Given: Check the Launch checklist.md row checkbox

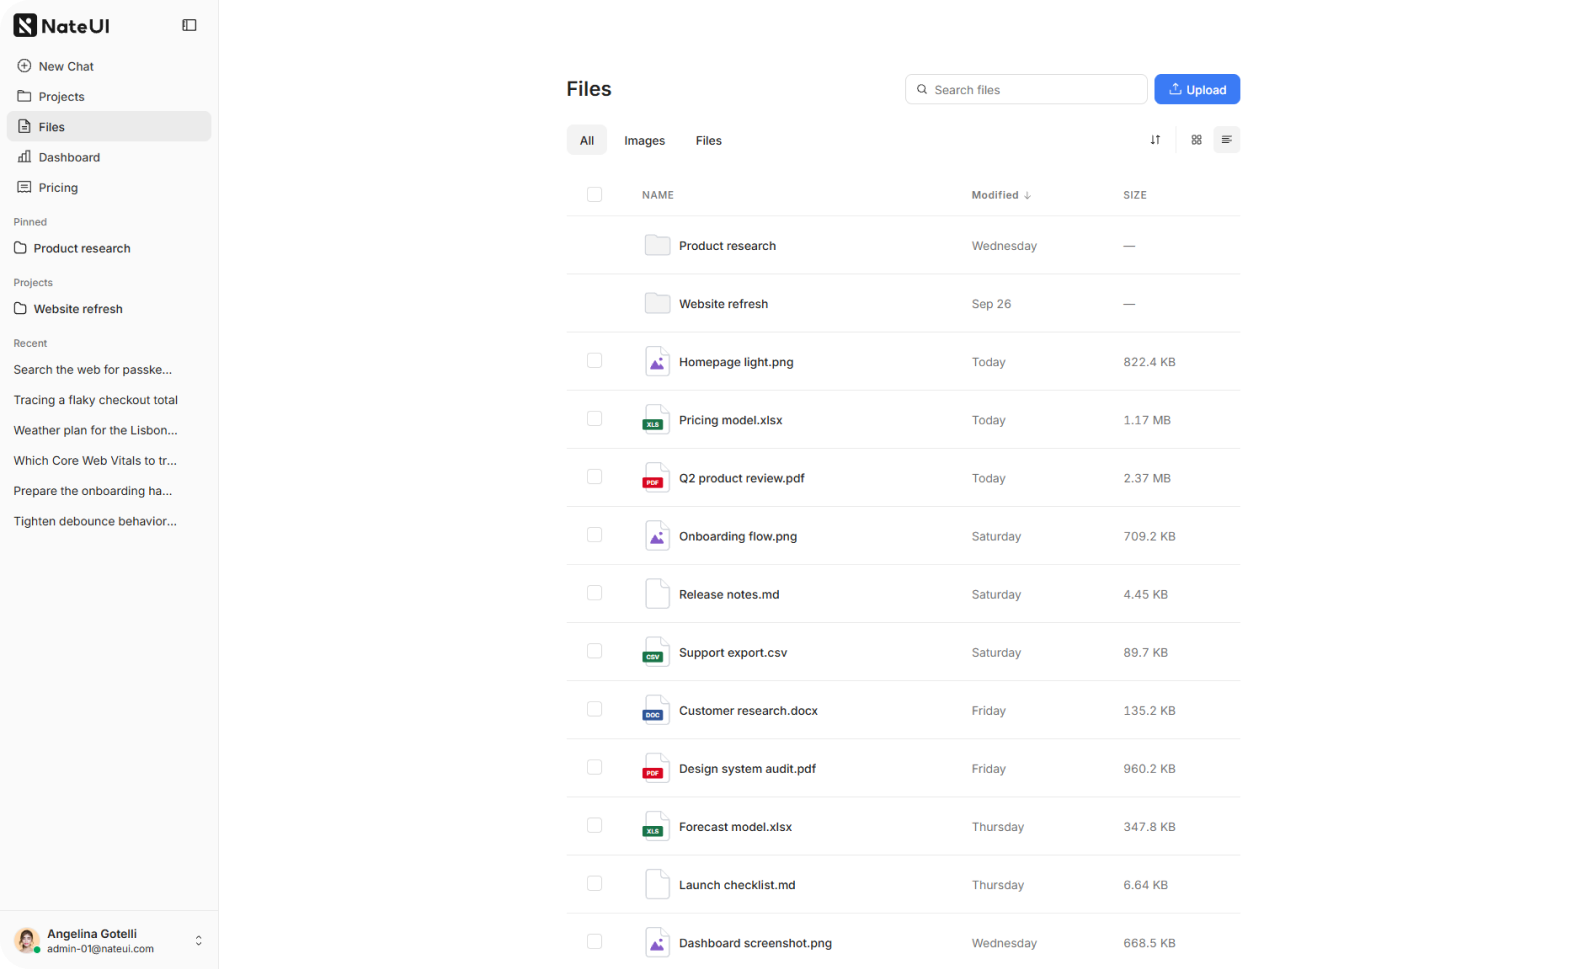Looking at the screenshot, I should pos(594,882).
